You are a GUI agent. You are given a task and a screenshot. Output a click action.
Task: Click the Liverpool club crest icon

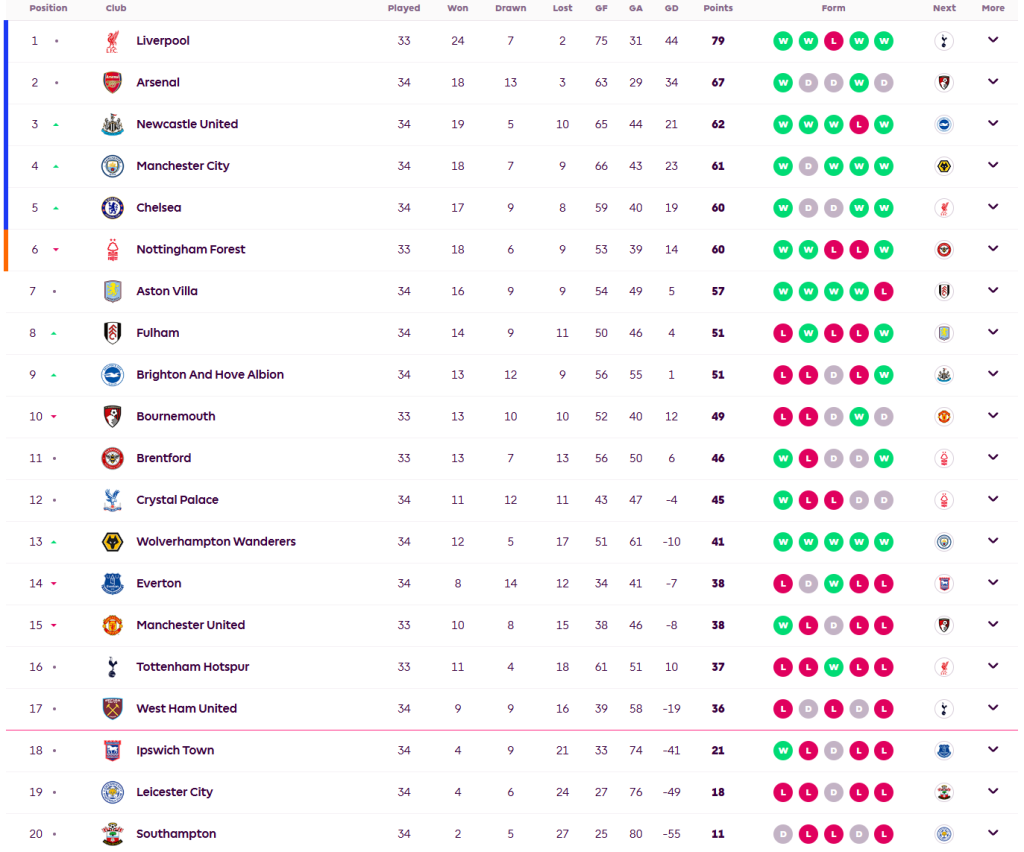coord(112,41)
